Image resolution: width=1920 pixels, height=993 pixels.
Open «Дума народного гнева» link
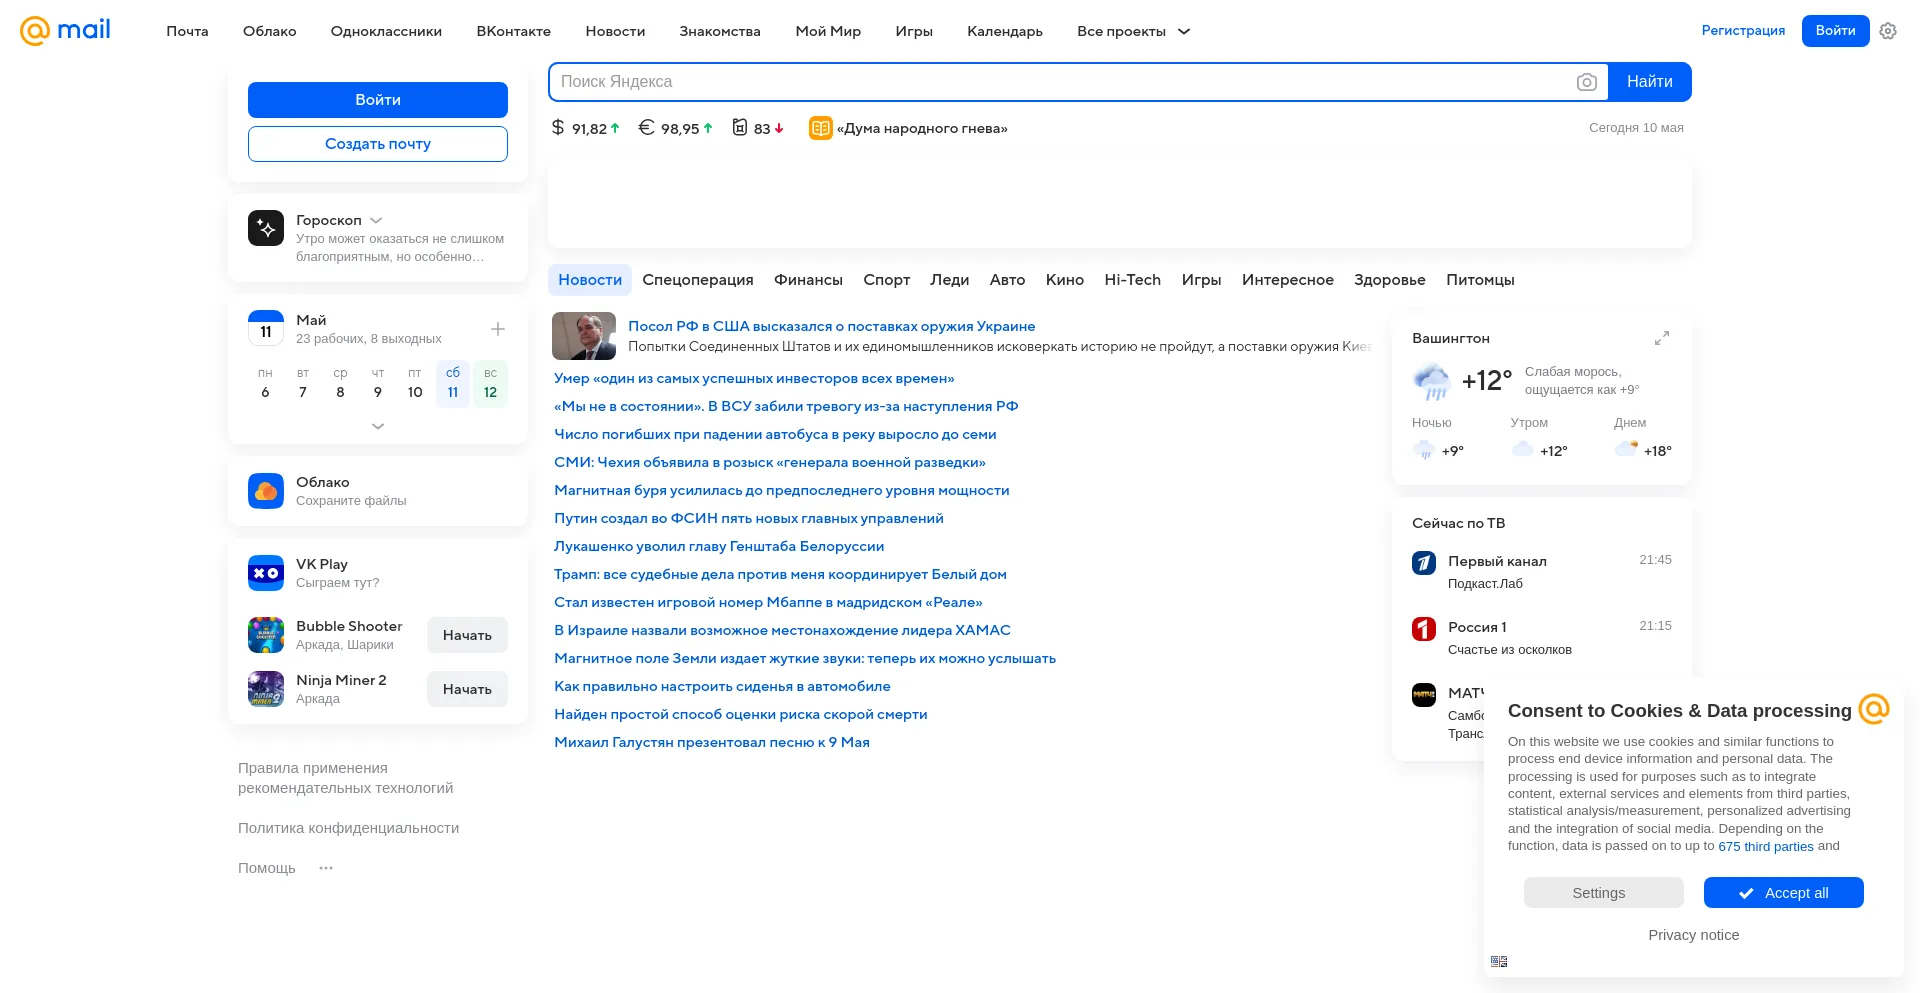tap(922, 128)
